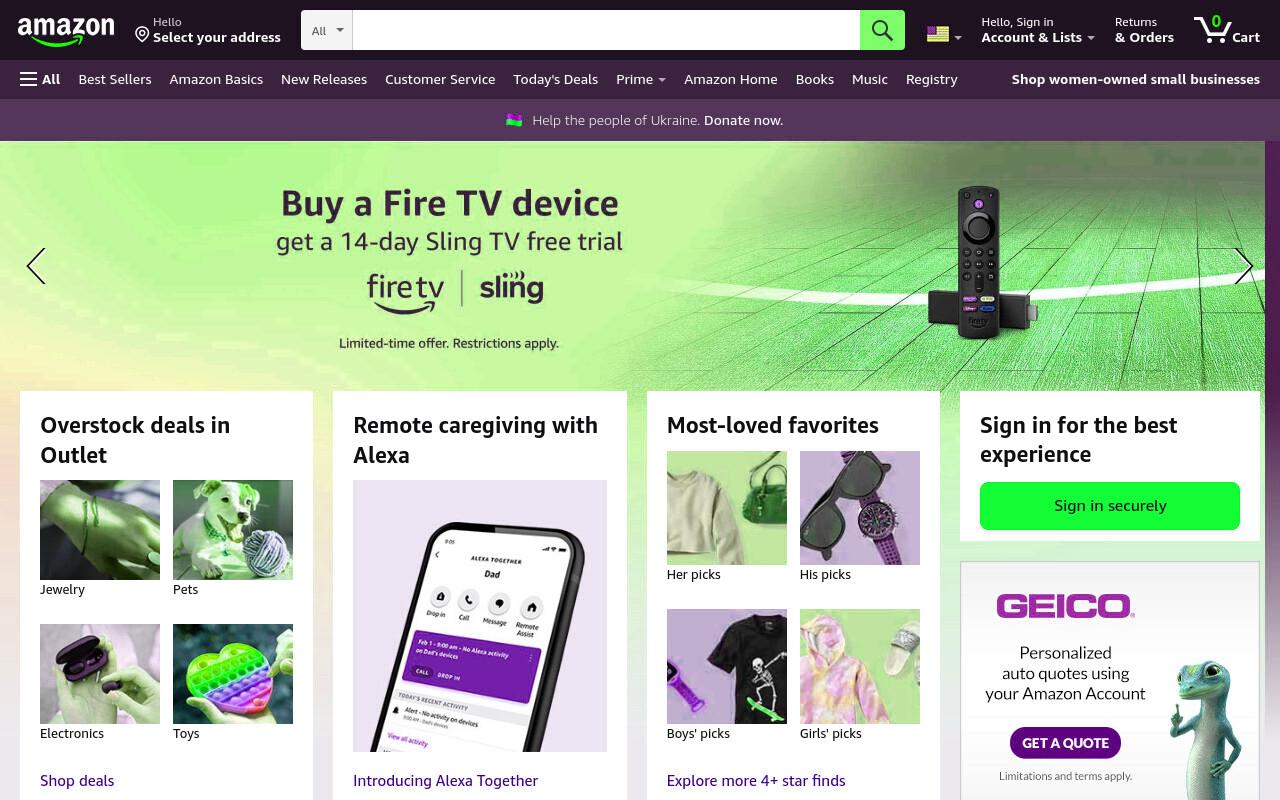Expand the All search category dropdown
This screenshot has height=800, width=1280.
pos(327,30)
